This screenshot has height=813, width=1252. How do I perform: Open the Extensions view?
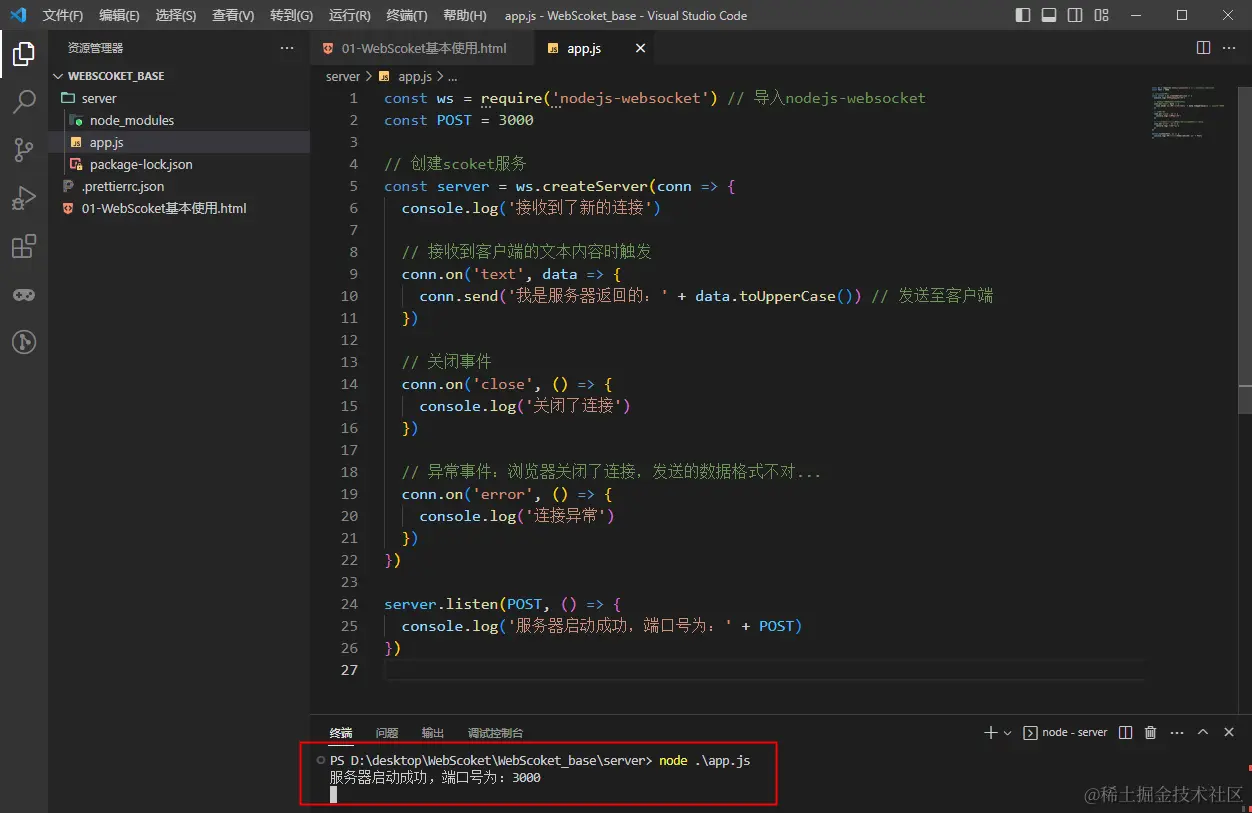[24, 246]
